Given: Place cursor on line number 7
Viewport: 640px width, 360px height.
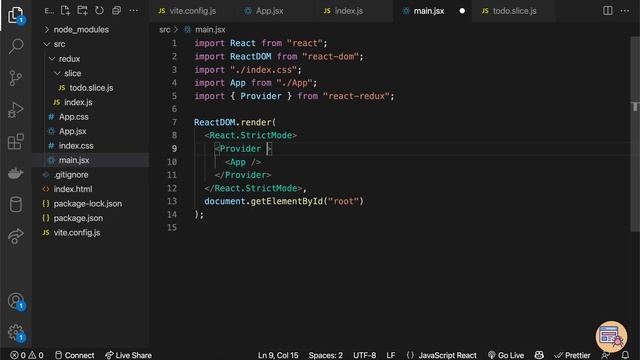Looking at the screenshot, I should click(x=174, y=122).
